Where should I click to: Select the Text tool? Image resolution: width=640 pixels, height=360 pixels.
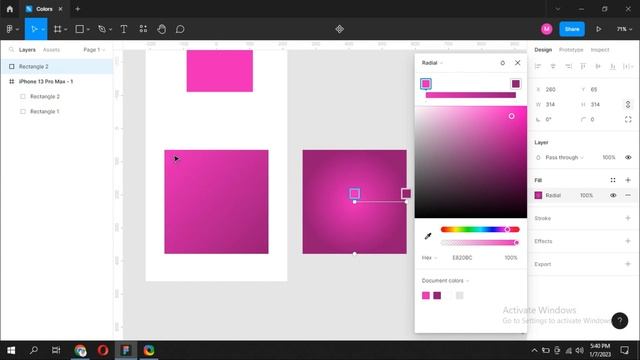(124, 29)
